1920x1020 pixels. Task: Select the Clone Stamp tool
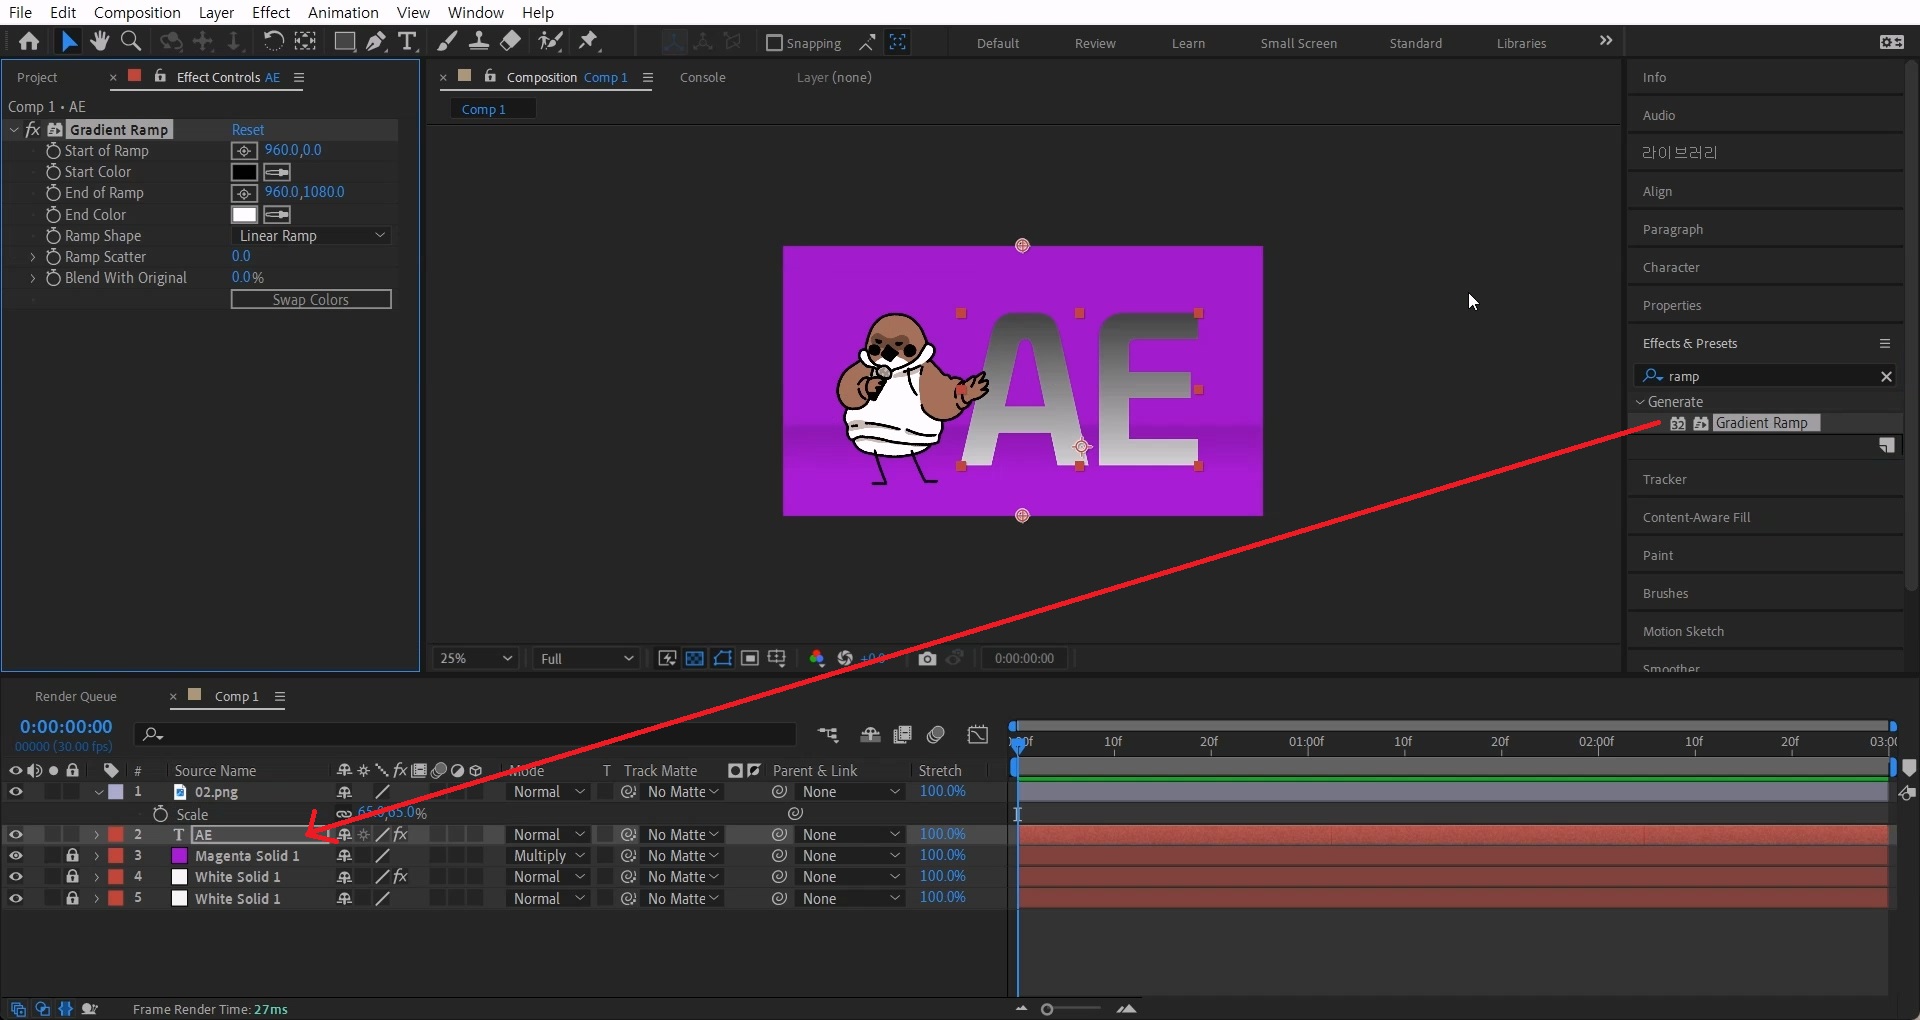(479, 42)
